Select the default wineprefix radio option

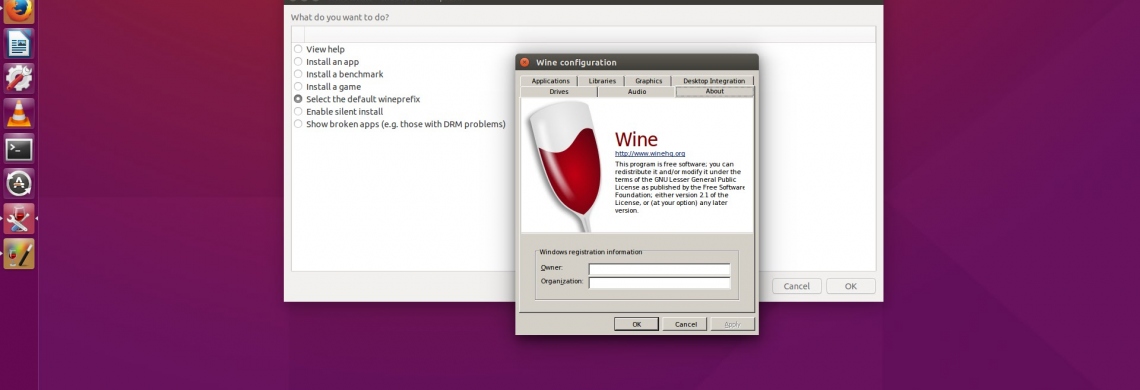click(298, 99)
